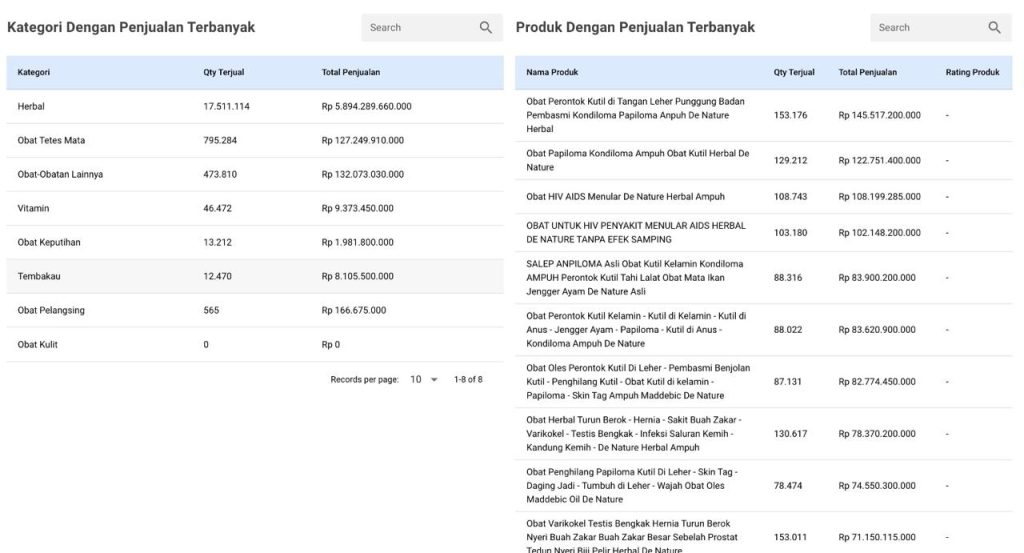Open product Obat Perontok Kutil di Tangan Leher
This screenshot has height=553, width=1024.
635,115
